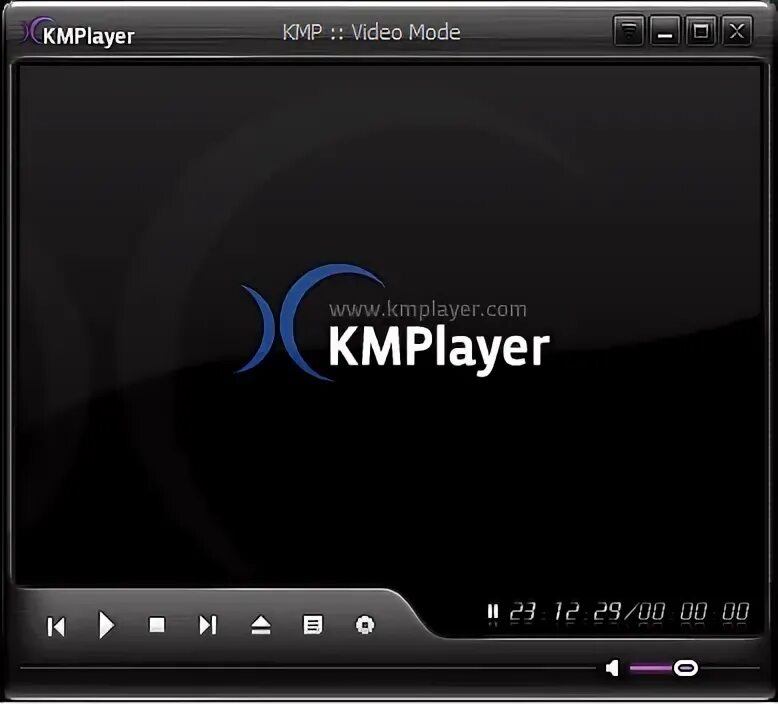Minimize the KMPlayer window
778x704 pixels.
click(664, 31)
